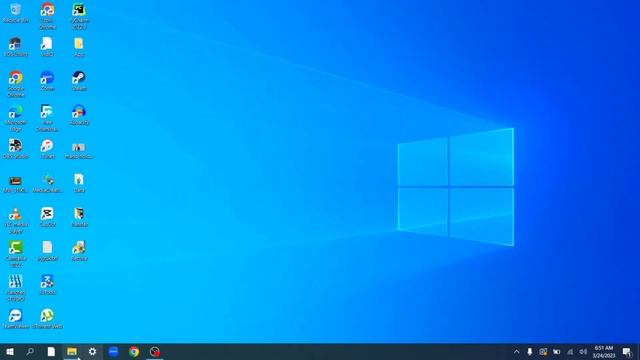Viewport: 640px width, 360px height.
Task: Click the taskbar search magnifier
Action: pos(30,351)
